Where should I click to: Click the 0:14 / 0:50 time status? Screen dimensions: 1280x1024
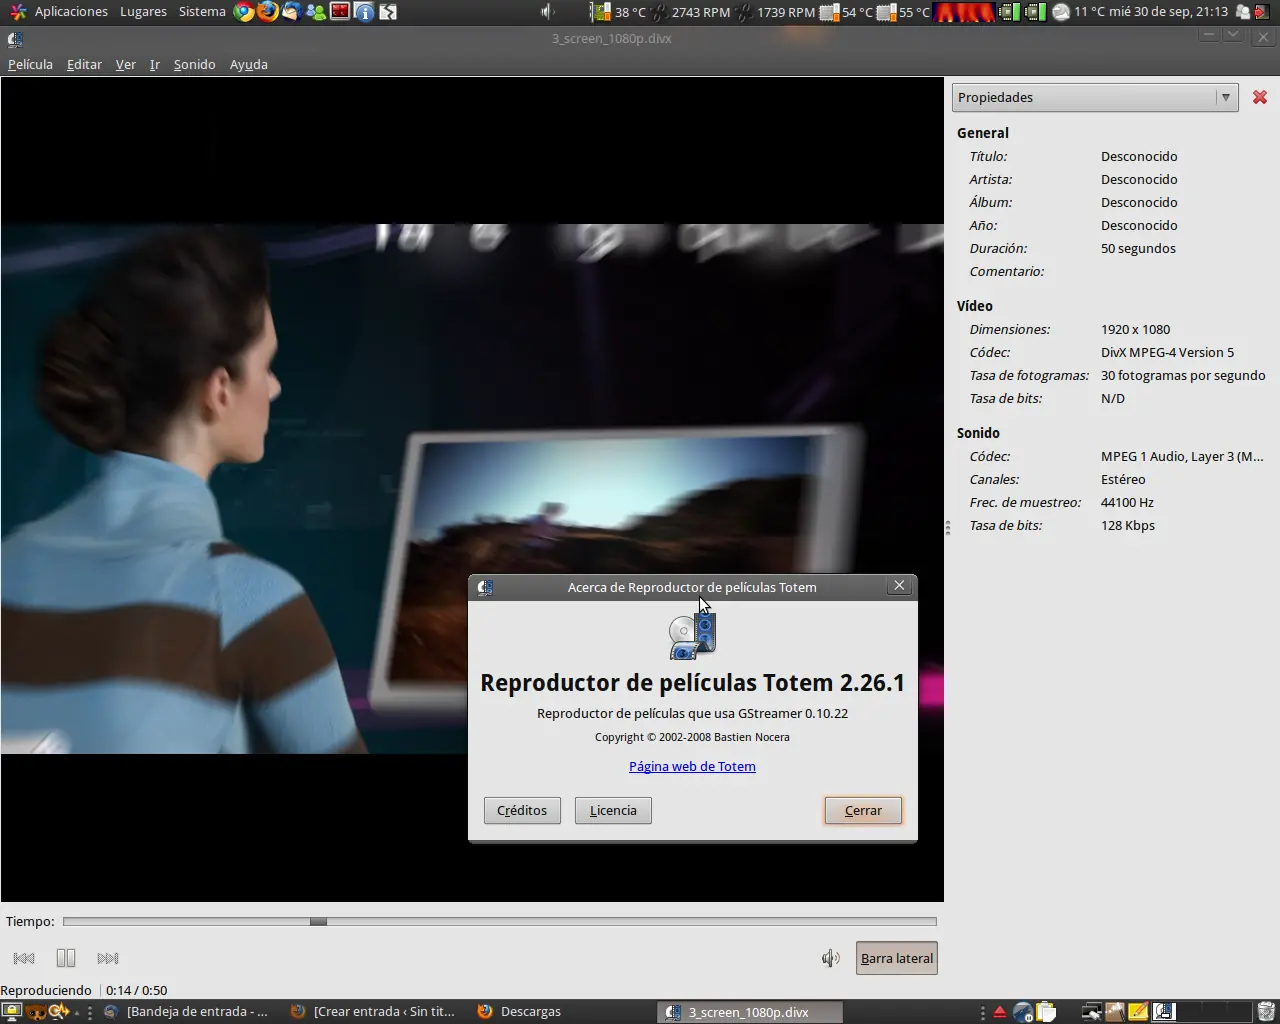136,990
